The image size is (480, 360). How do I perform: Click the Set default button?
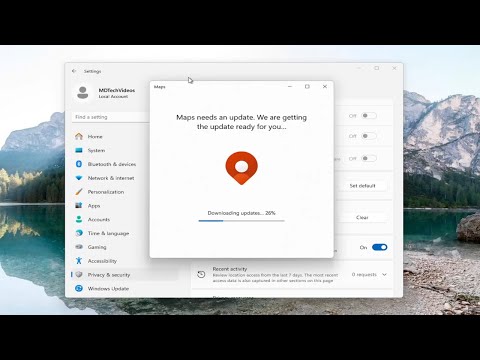pos(362,186)
